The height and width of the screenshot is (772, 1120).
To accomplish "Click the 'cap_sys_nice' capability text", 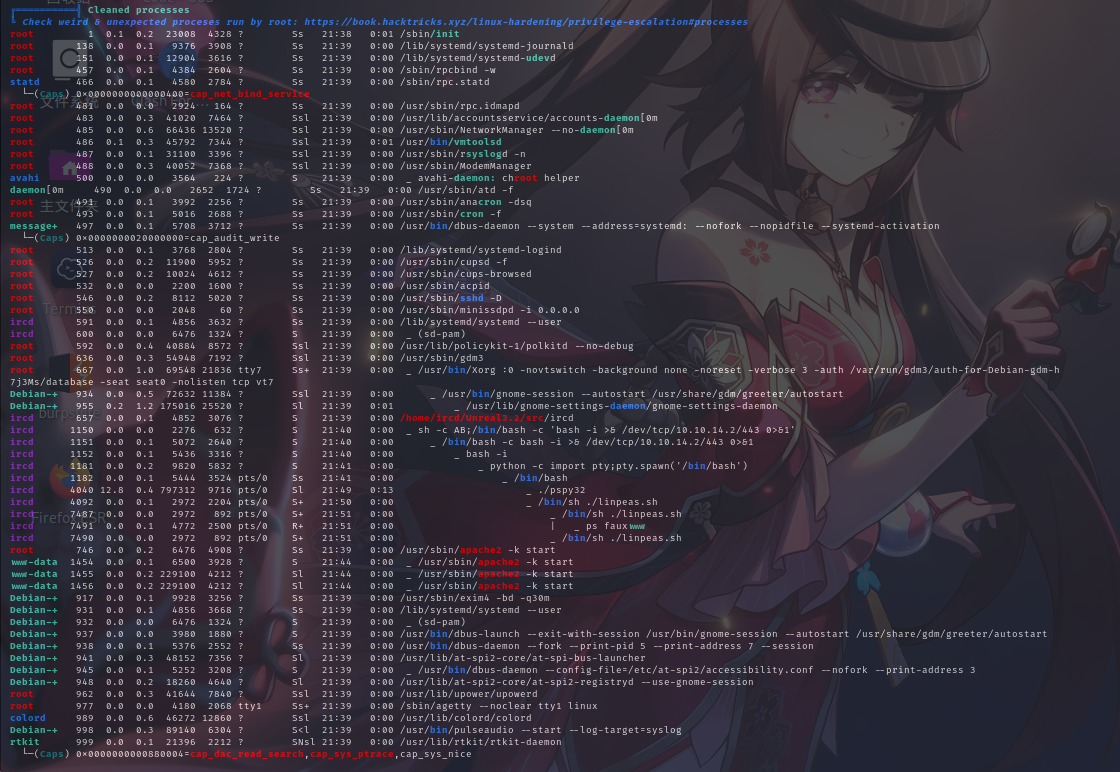I will click(436, 755).
